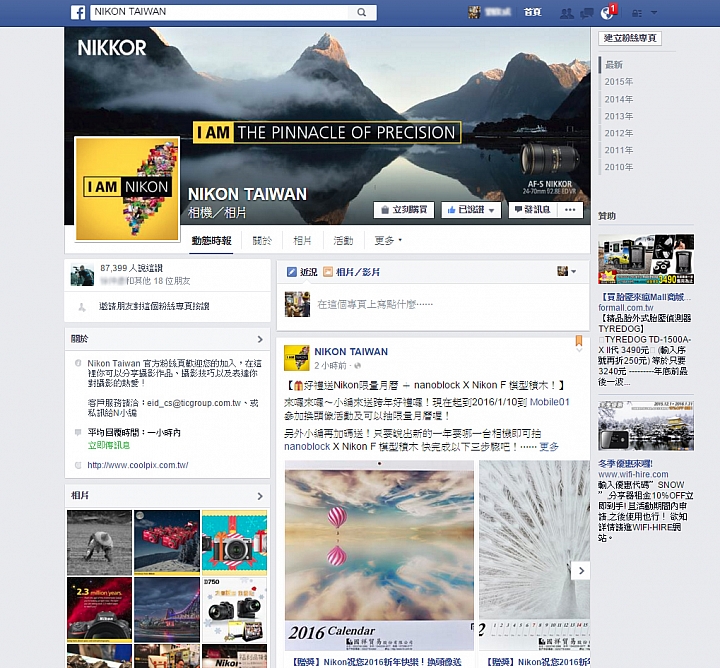
Task: Open the I AM NIKON profile picture
Action: (127, 188)
